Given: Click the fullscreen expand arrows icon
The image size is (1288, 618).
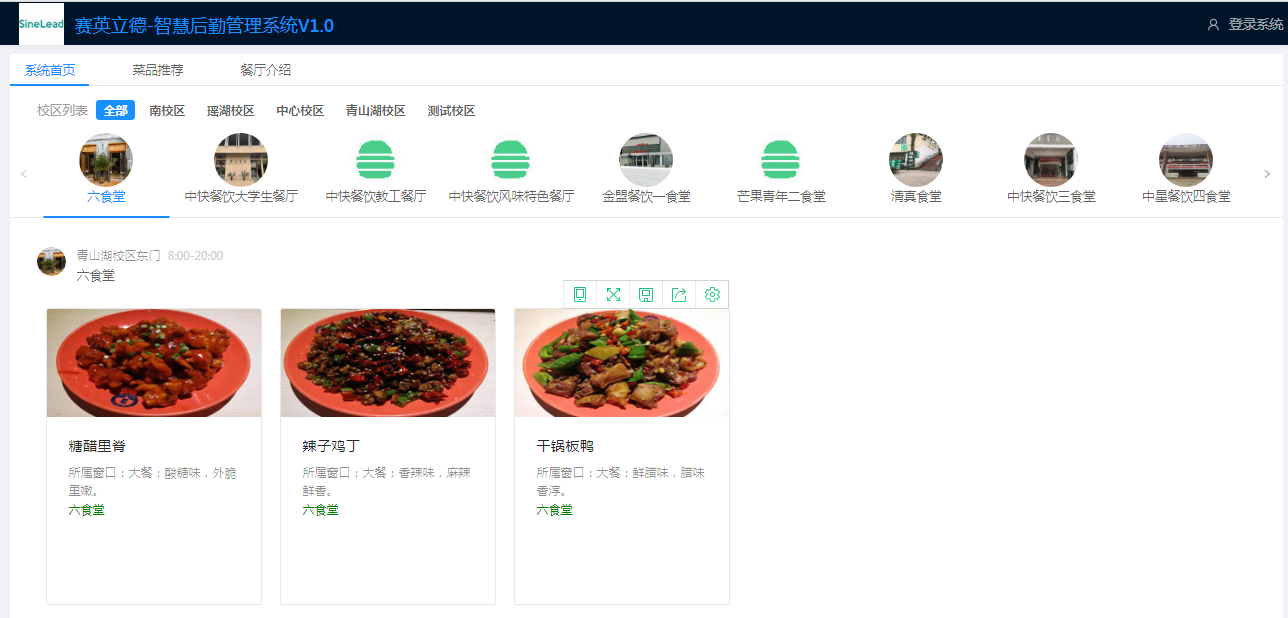Looking at the screenshot, I should (x=613, y=294).
